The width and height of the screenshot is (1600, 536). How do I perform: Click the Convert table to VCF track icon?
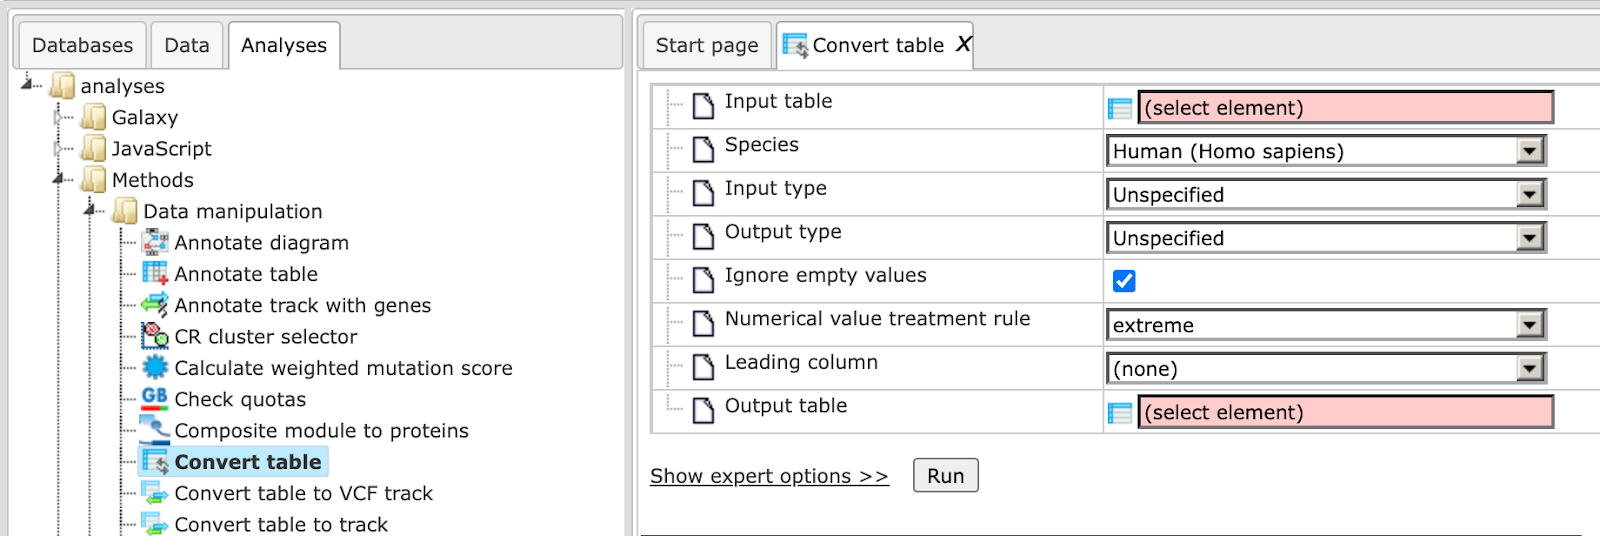click(x=155, y=493)
